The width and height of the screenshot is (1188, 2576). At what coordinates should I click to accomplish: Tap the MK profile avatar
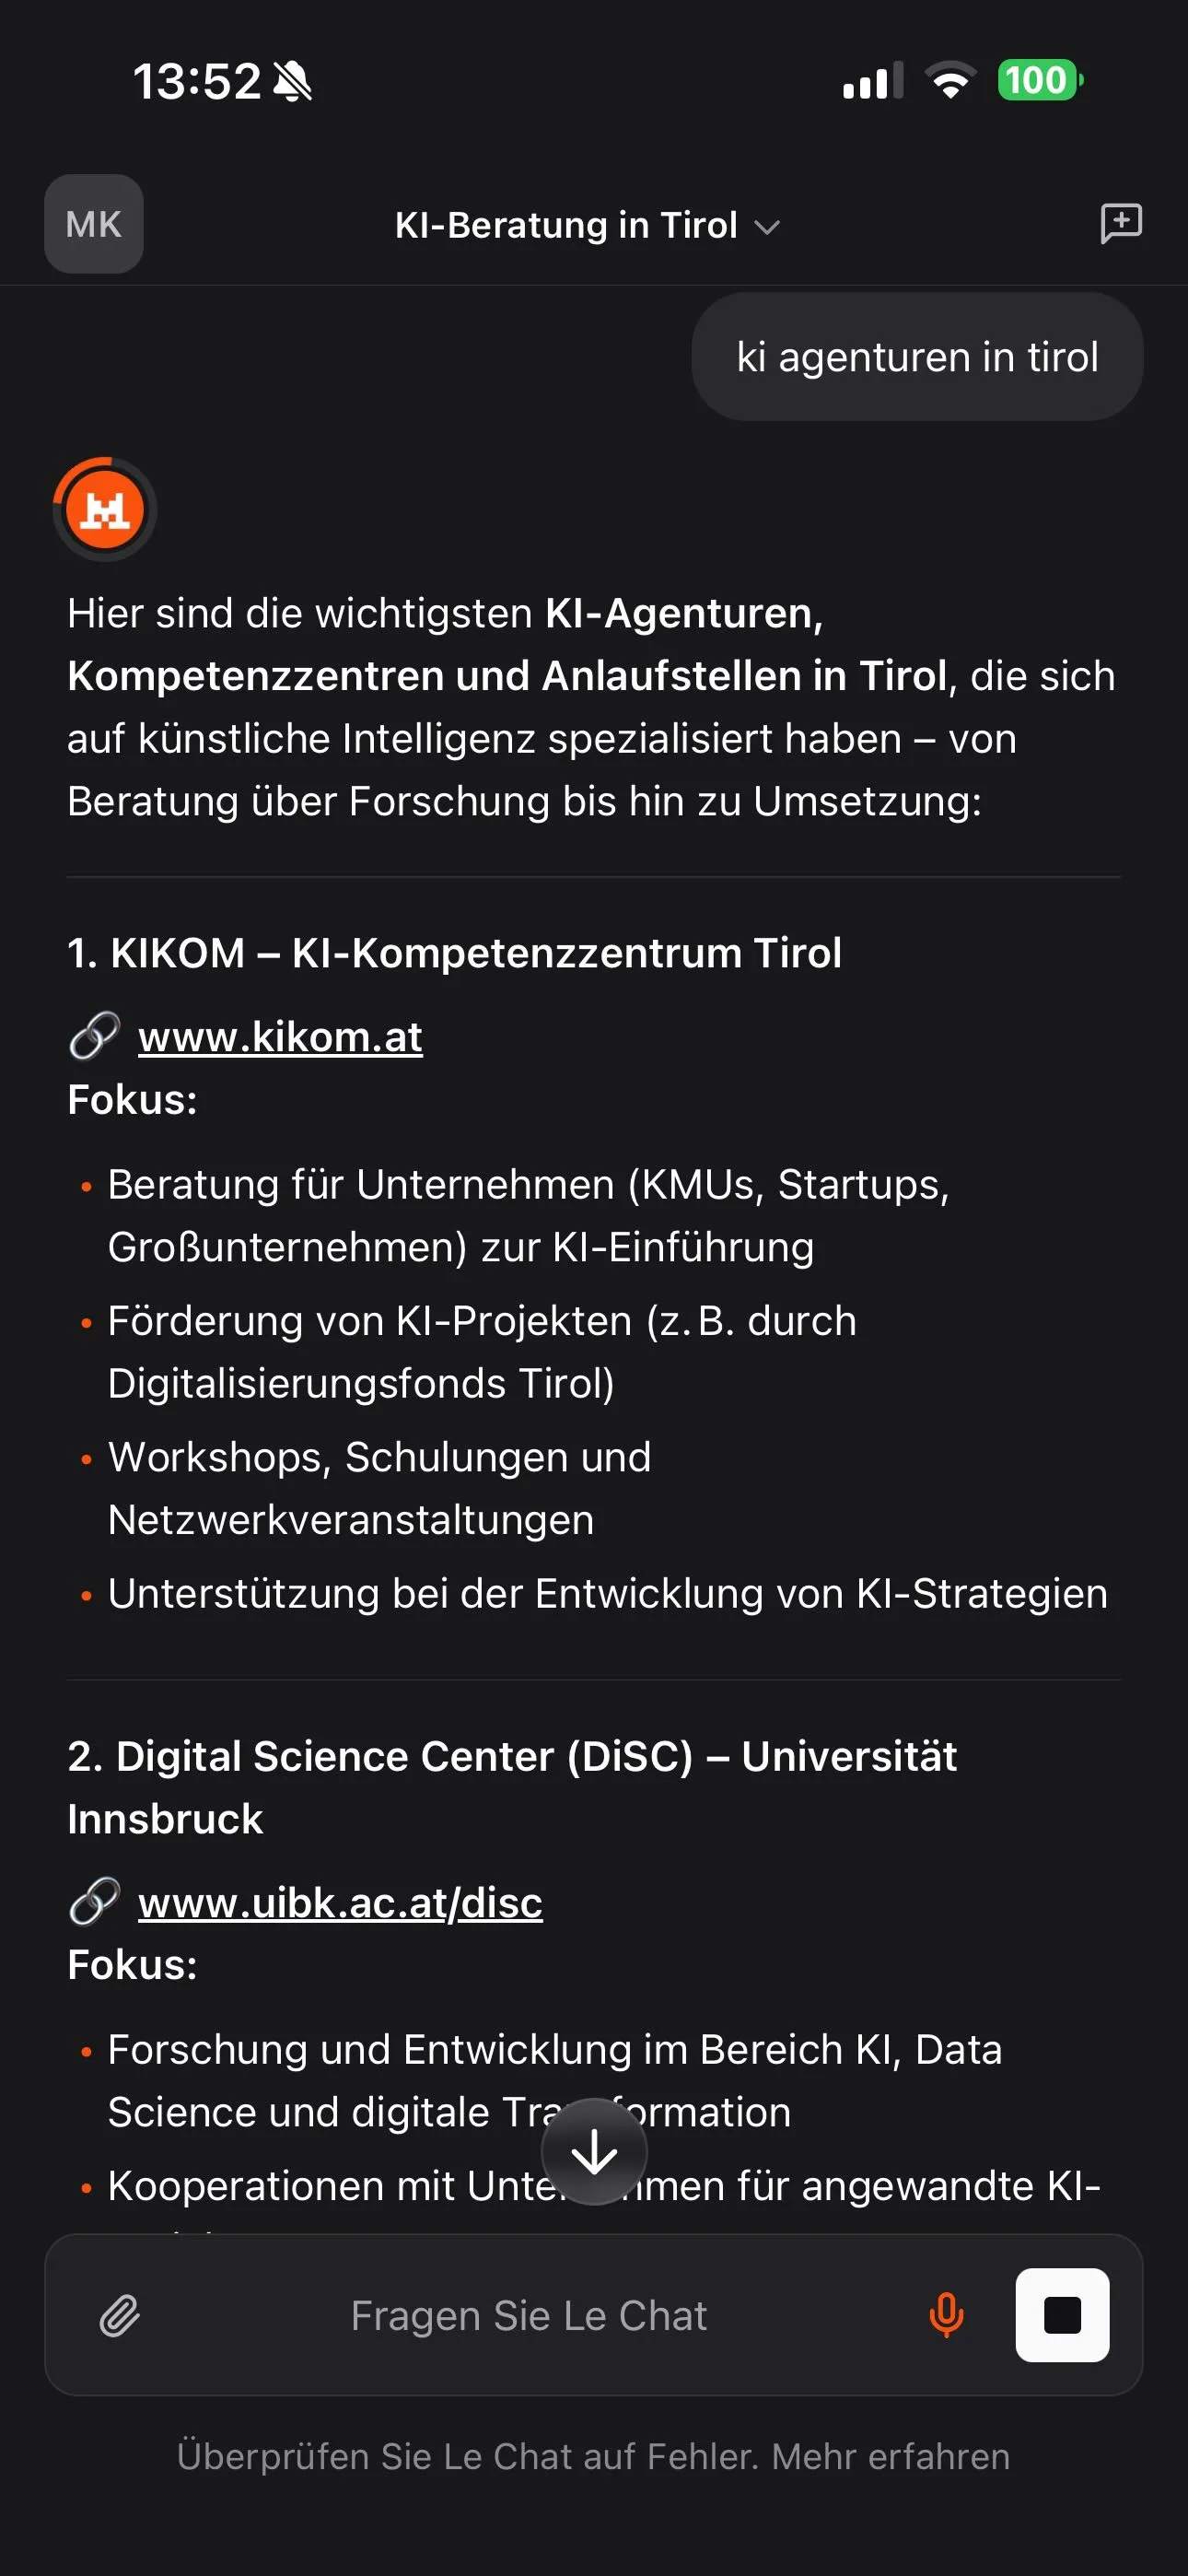pyautogui.click(x=94, y=224)
